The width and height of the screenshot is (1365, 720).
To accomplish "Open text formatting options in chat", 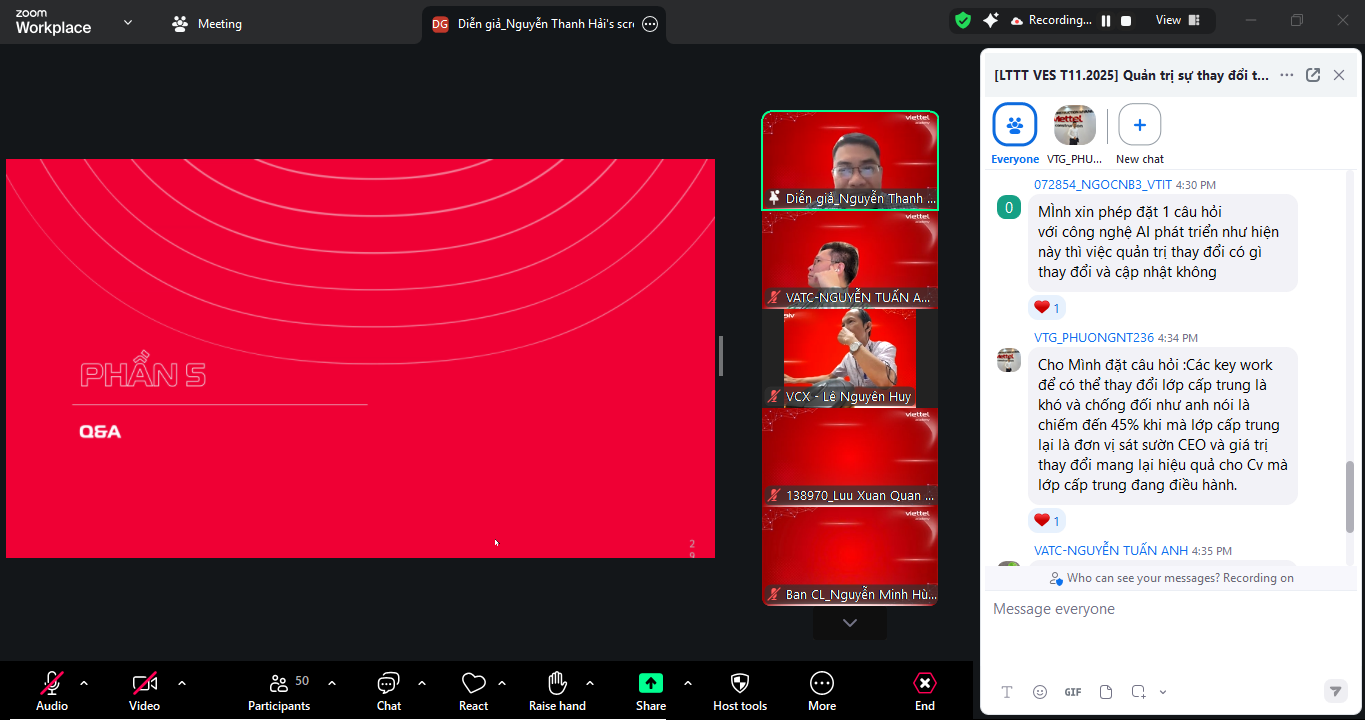I will [1007, 692].
